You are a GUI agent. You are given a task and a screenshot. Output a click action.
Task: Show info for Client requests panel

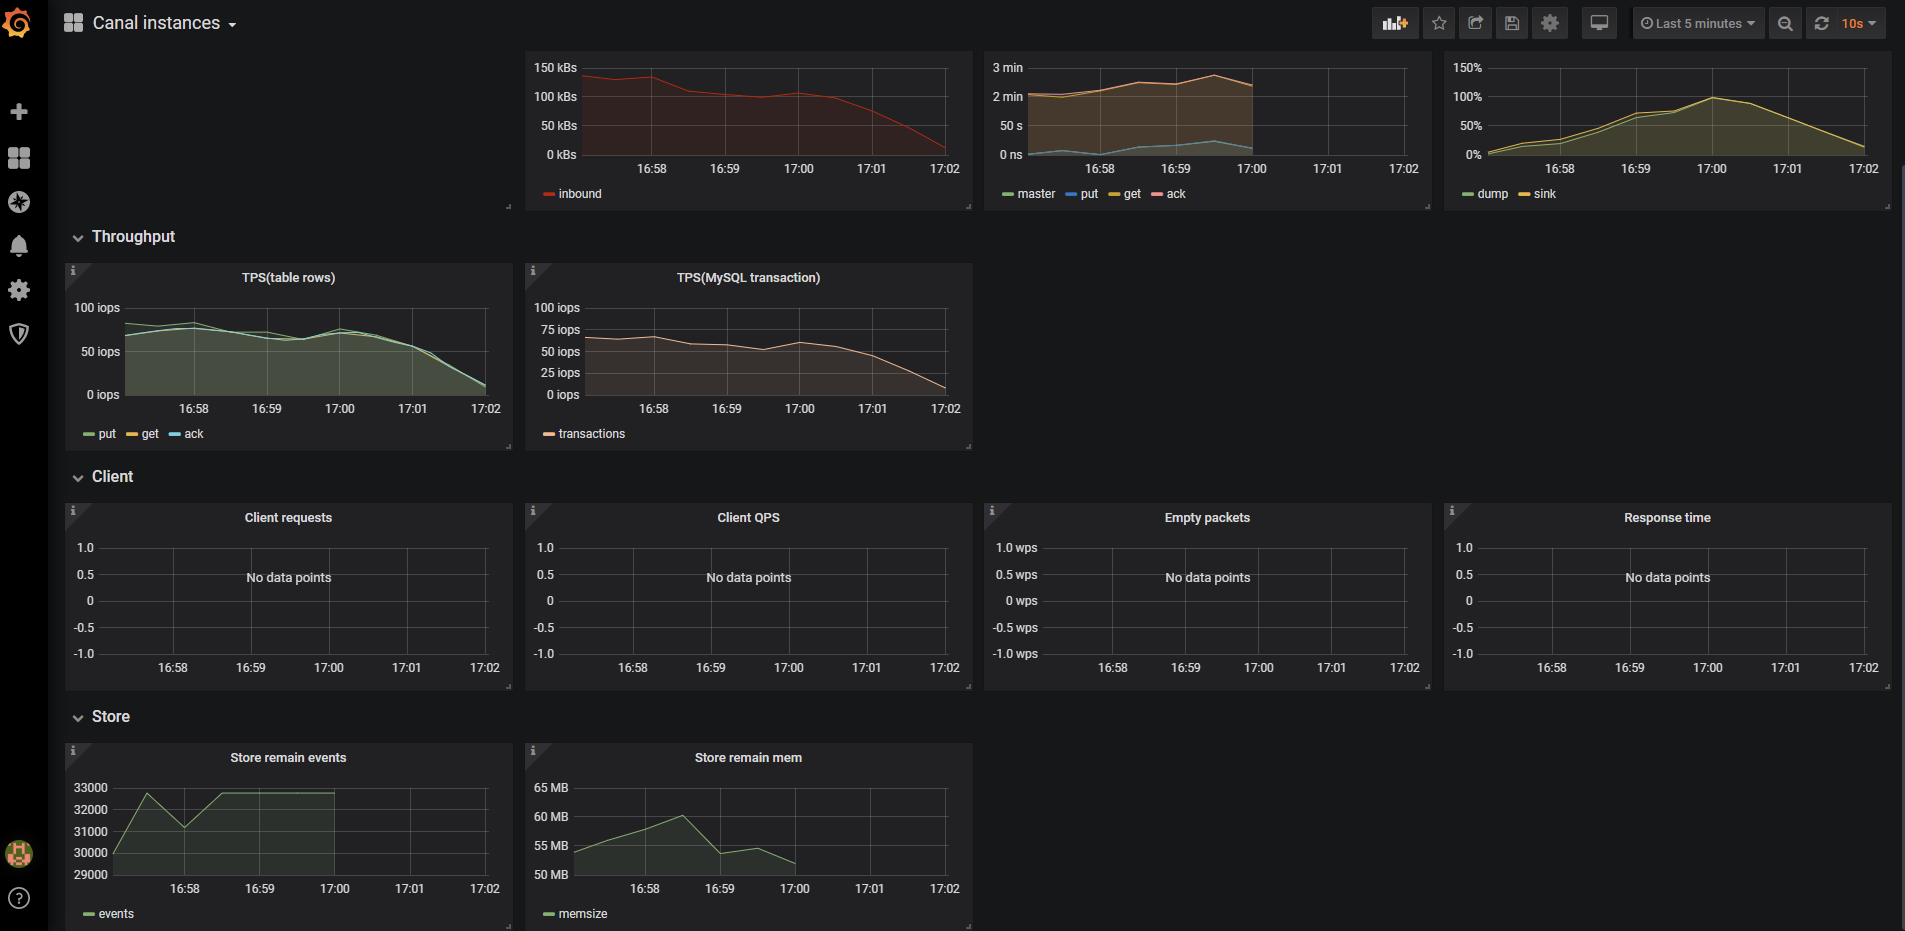[x=72, y=510]
